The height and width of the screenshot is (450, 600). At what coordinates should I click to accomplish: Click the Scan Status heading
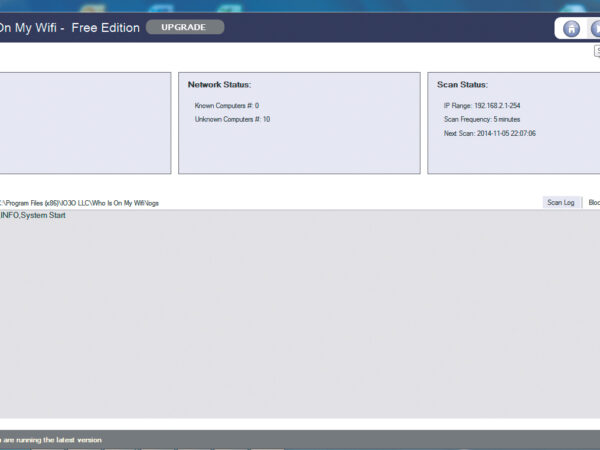461,85
